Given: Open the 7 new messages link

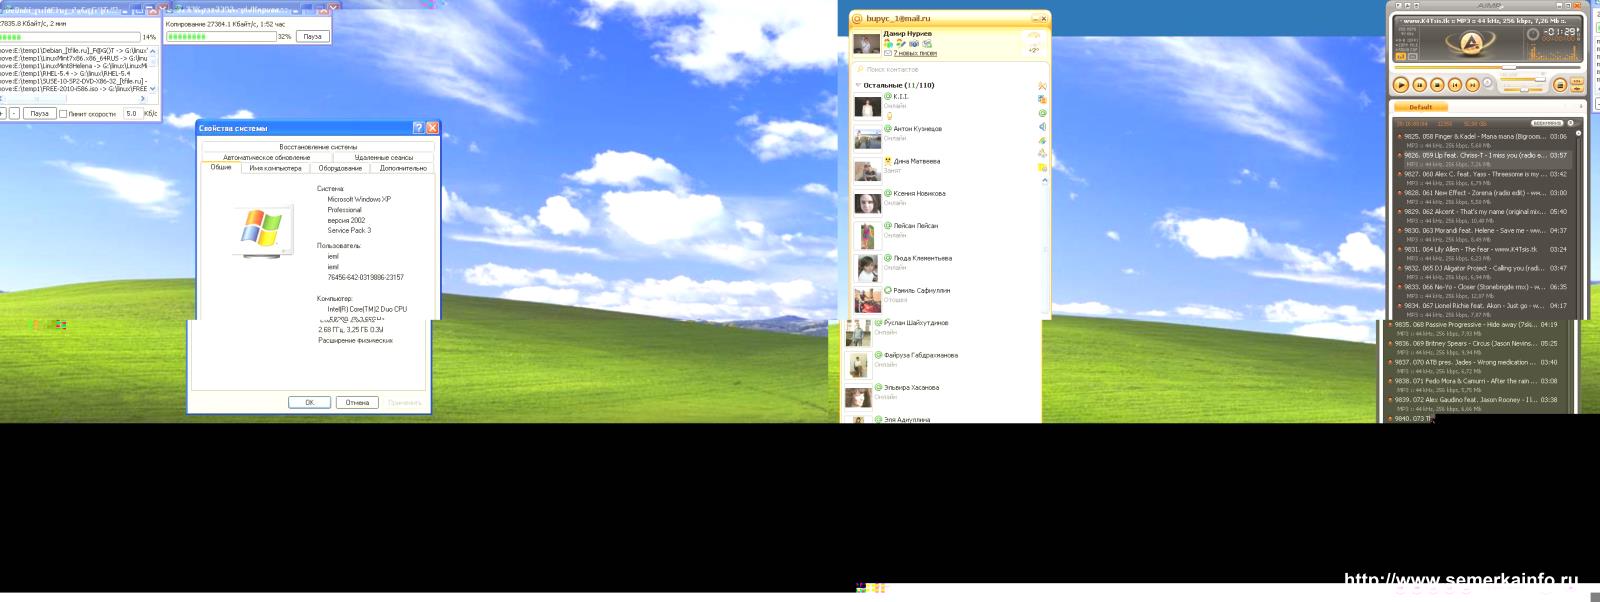Looking at the screenshot, I should click(x=915, y=53).
